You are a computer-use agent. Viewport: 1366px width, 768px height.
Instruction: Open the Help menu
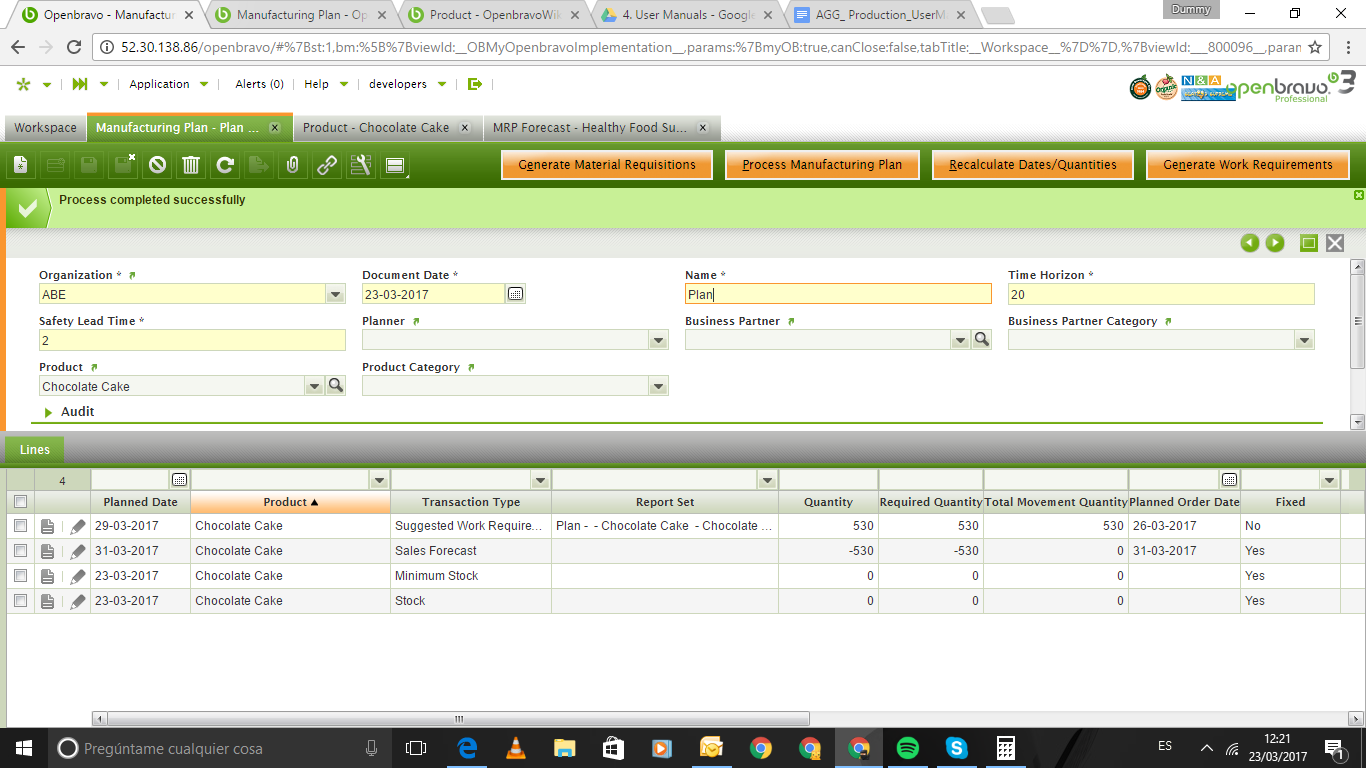point(326,84)
